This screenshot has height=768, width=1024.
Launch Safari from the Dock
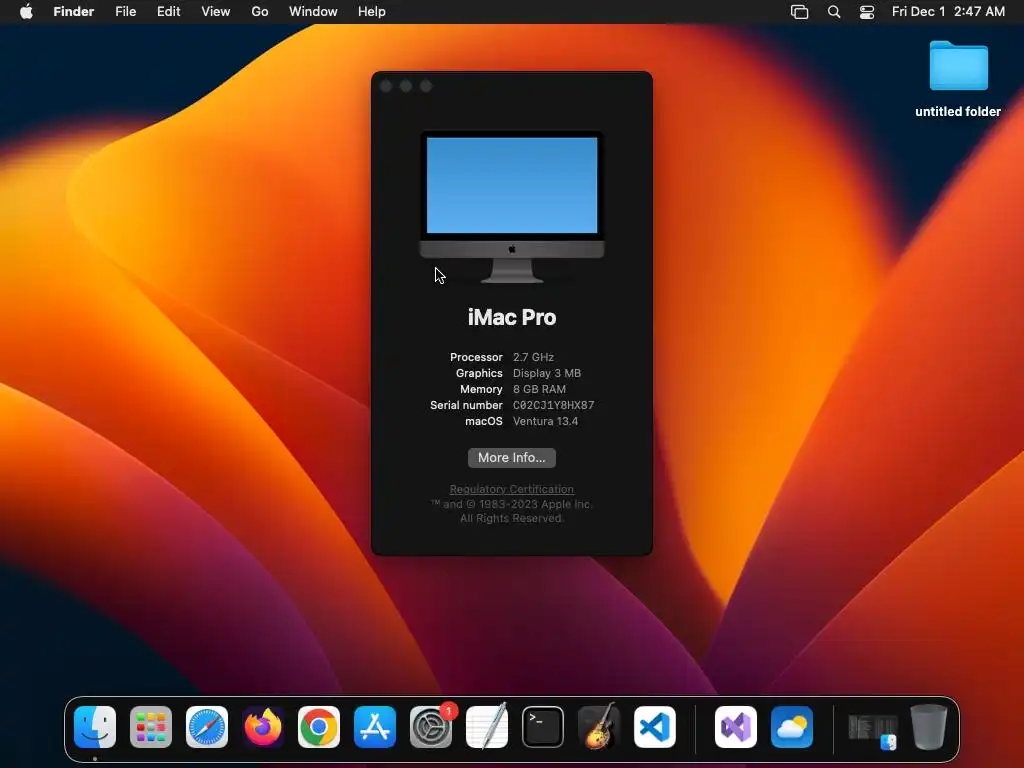point(207,727)
